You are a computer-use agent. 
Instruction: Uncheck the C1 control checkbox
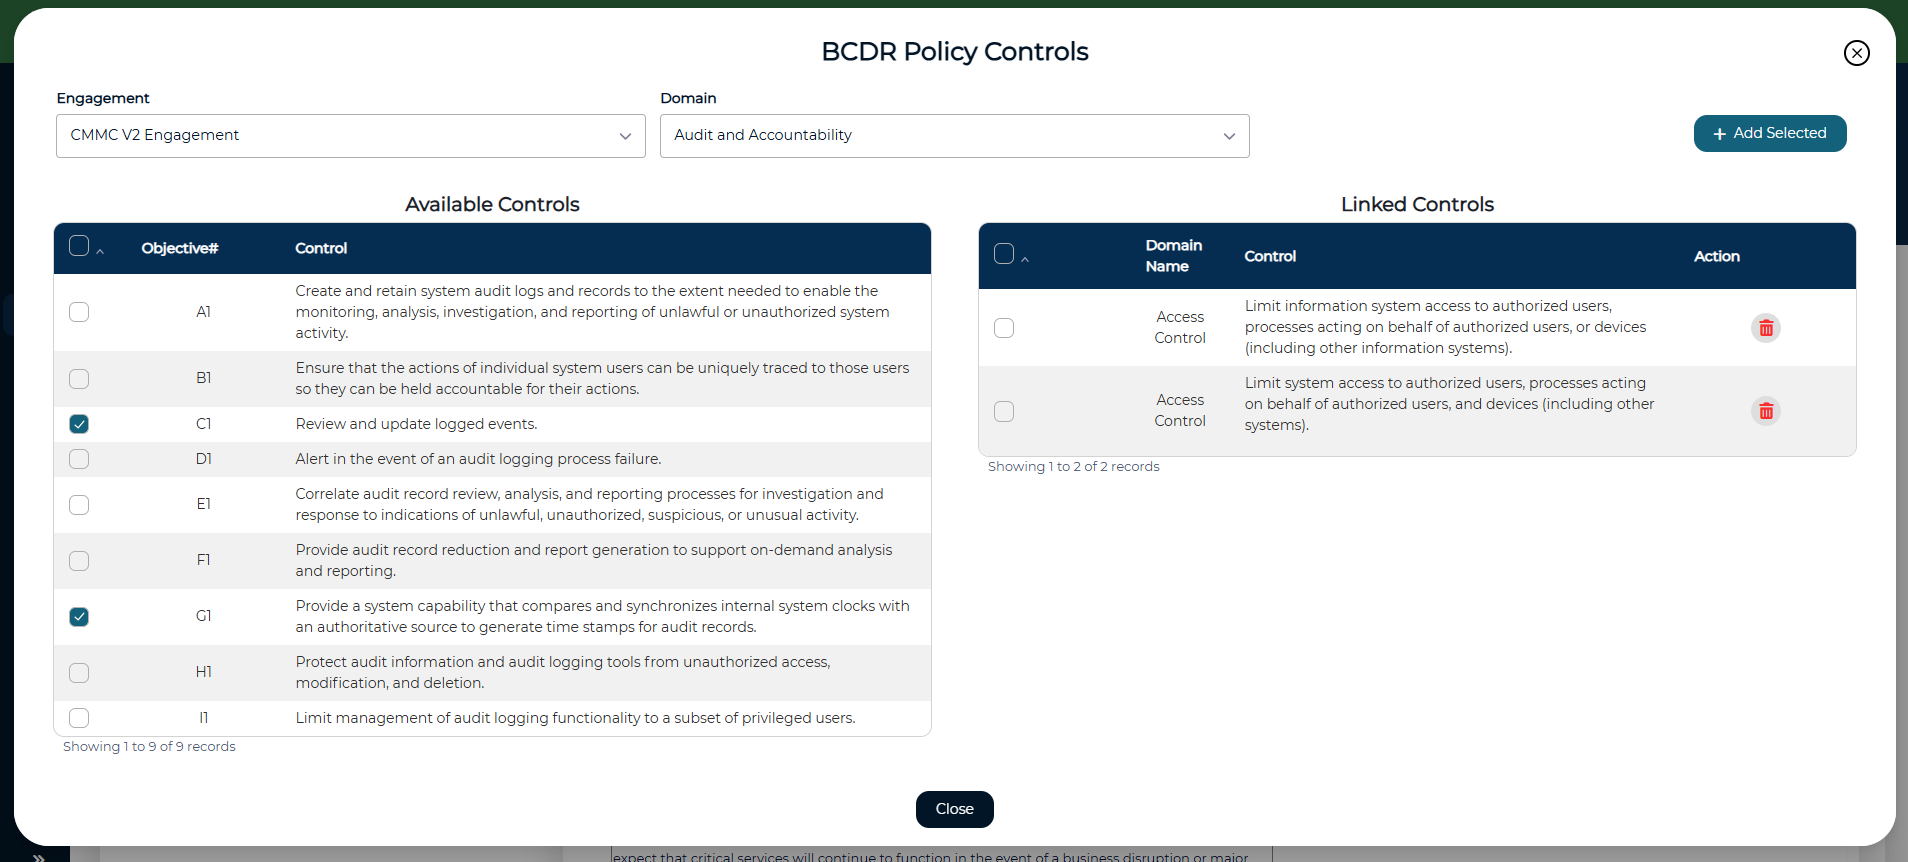pyautogui.click(x=79, y=424)
